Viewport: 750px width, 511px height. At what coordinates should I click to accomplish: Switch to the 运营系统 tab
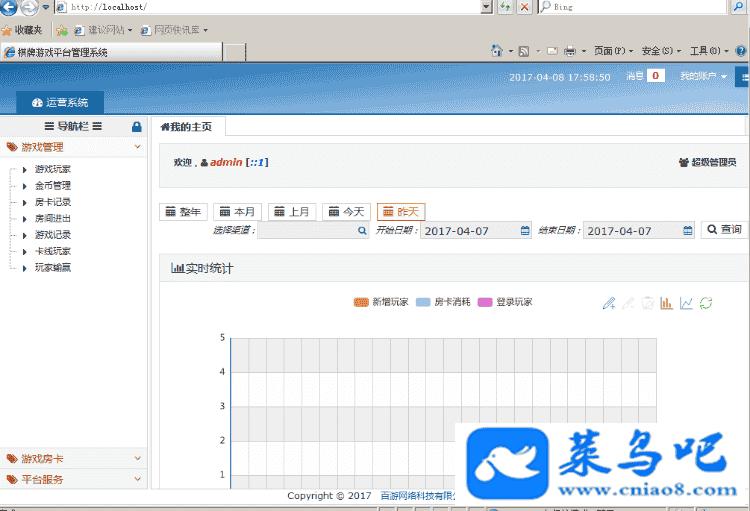click(60, 102)
